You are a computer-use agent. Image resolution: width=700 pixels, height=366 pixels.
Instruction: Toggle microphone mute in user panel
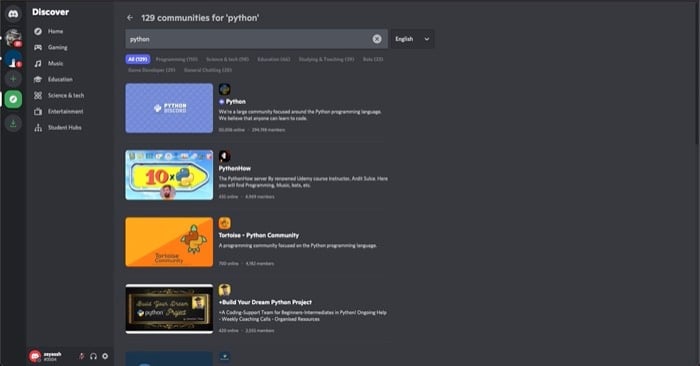[82, 356]
